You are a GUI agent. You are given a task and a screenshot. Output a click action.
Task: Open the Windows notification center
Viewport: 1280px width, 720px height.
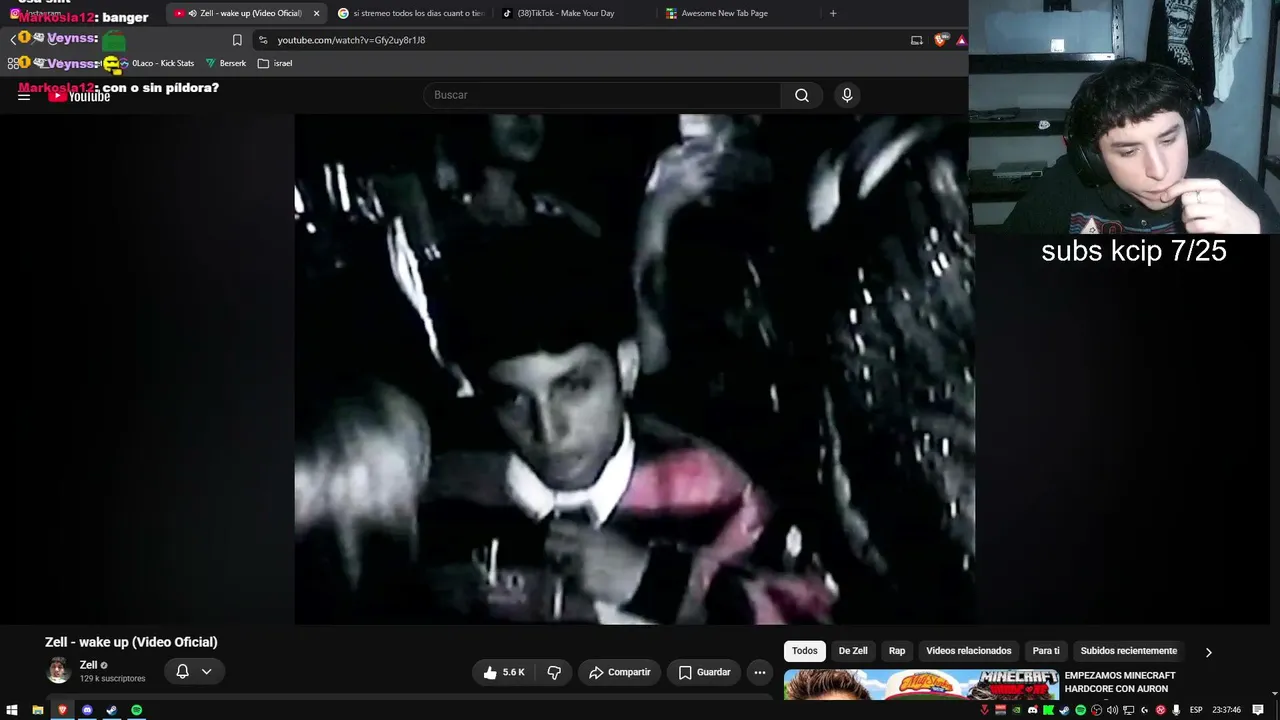point(1259,710)
